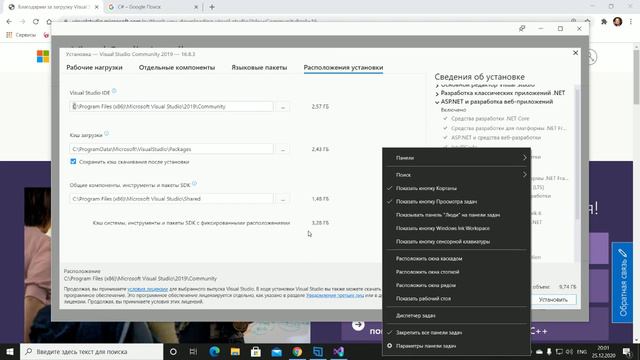Image resolution: width=640 pixels, height=360 pixels.
Task: Toggle Показать кнопку сенсорной клавиатуры
Action: click(456, 242)
